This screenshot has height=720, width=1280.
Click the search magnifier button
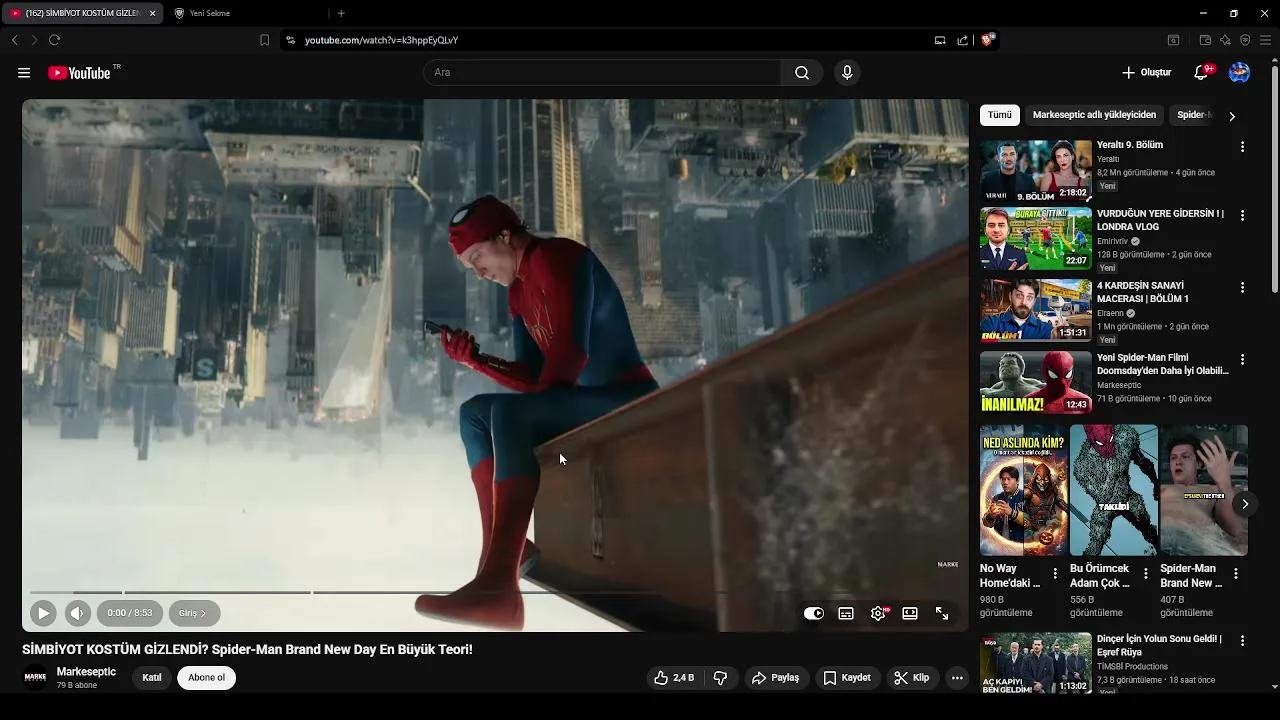click(x=802, y=73)
